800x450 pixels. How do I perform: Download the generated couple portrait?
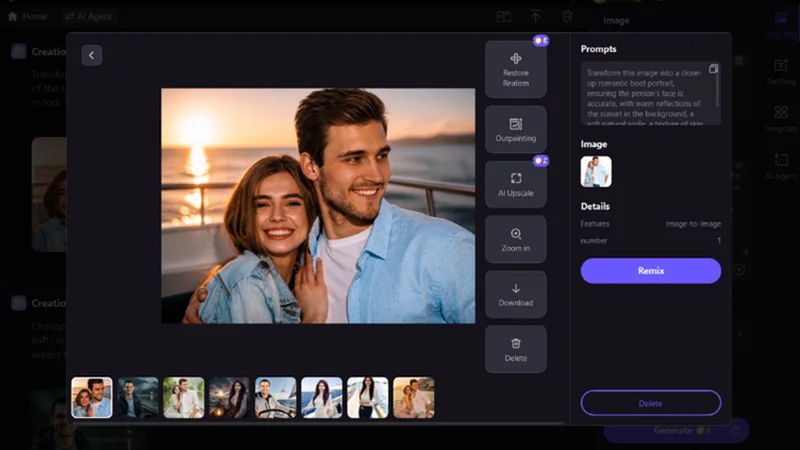coord(516,294)
